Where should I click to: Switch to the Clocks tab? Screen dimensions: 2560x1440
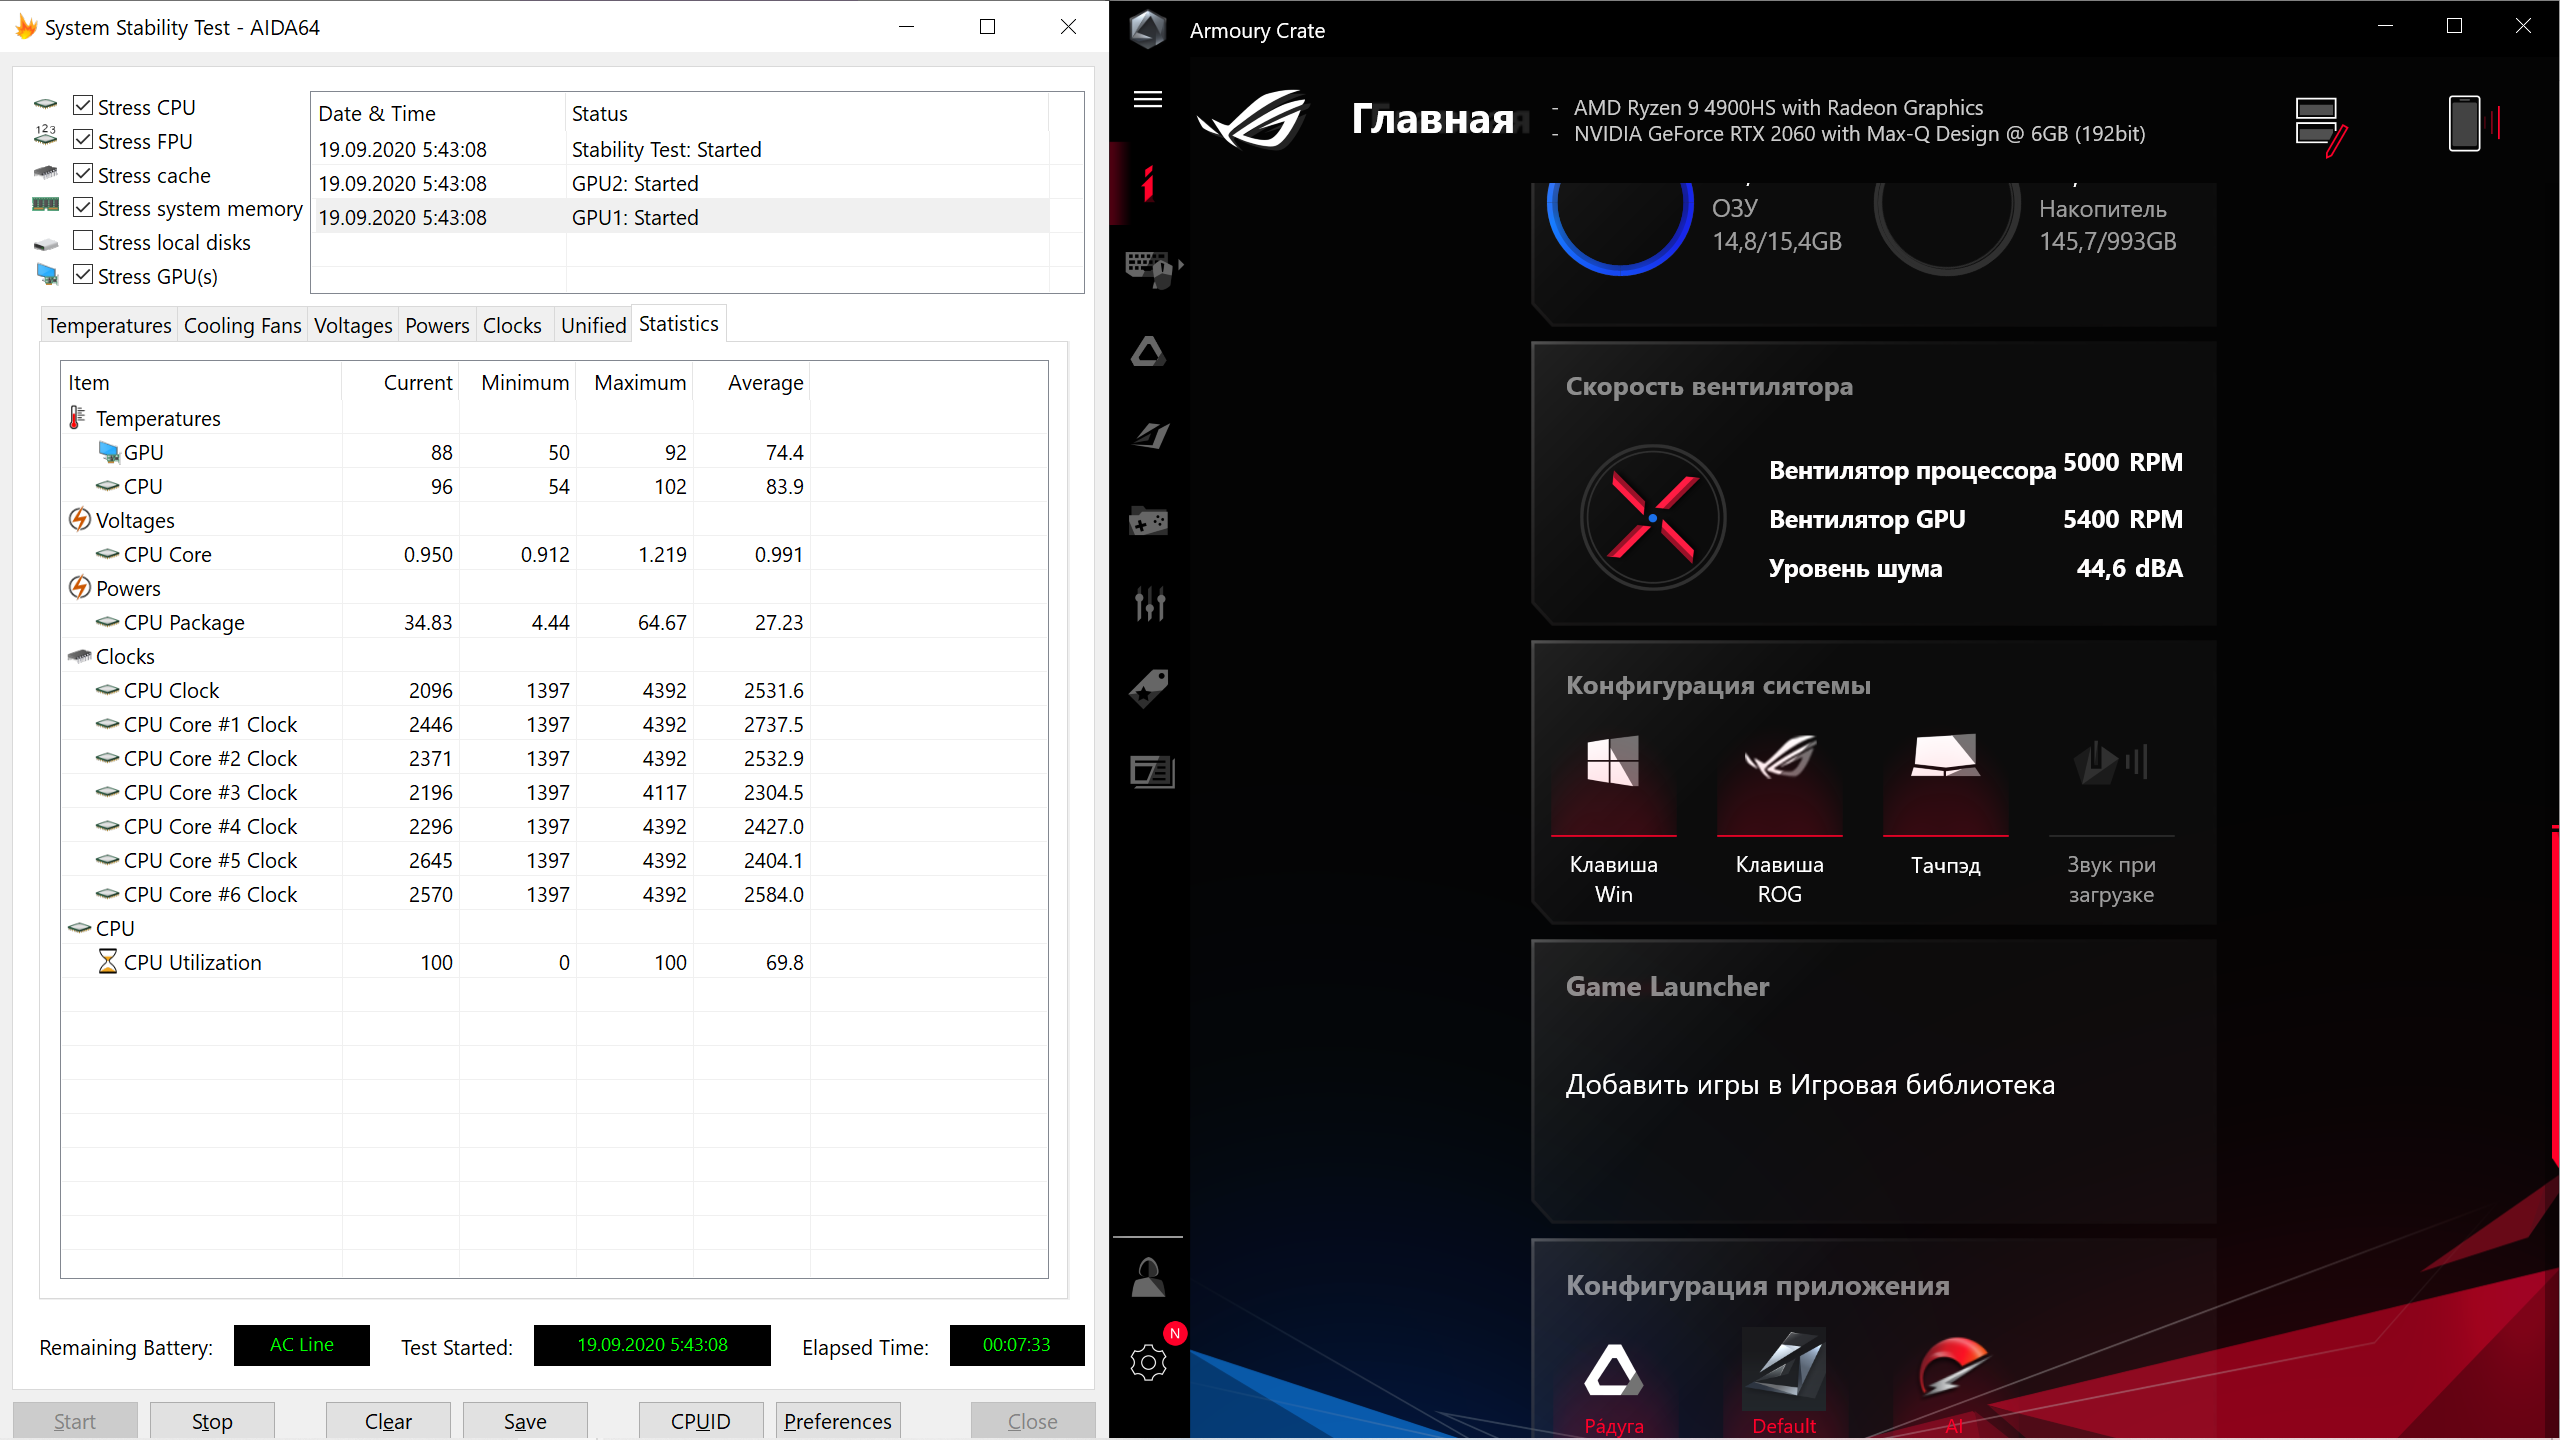pyautogui.click(x=512, y=326)
